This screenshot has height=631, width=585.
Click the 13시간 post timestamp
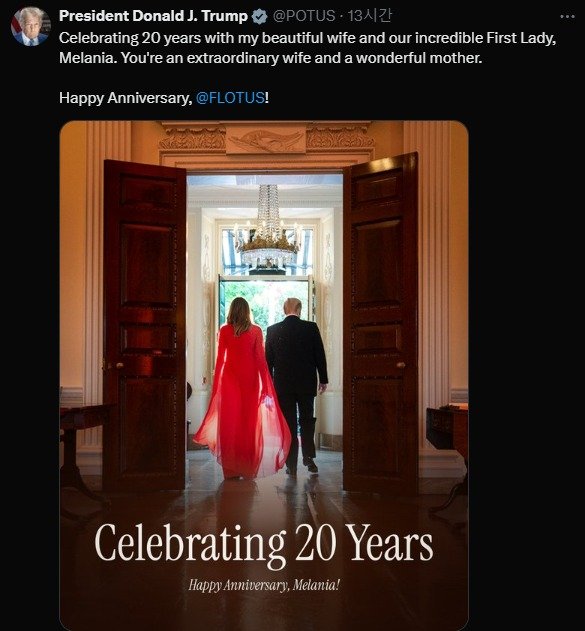click(x=369, y=16)
